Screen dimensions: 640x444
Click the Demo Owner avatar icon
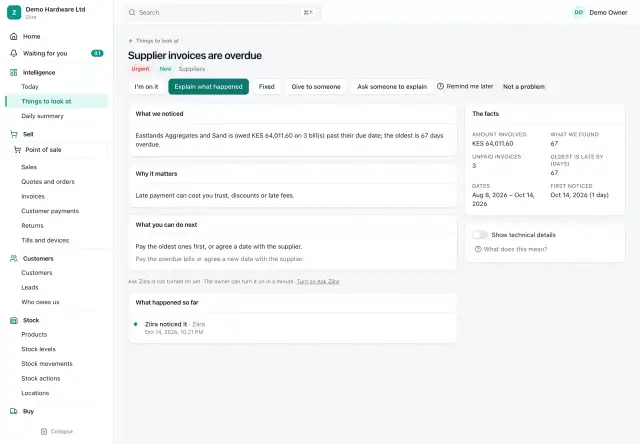coord(578,12)
